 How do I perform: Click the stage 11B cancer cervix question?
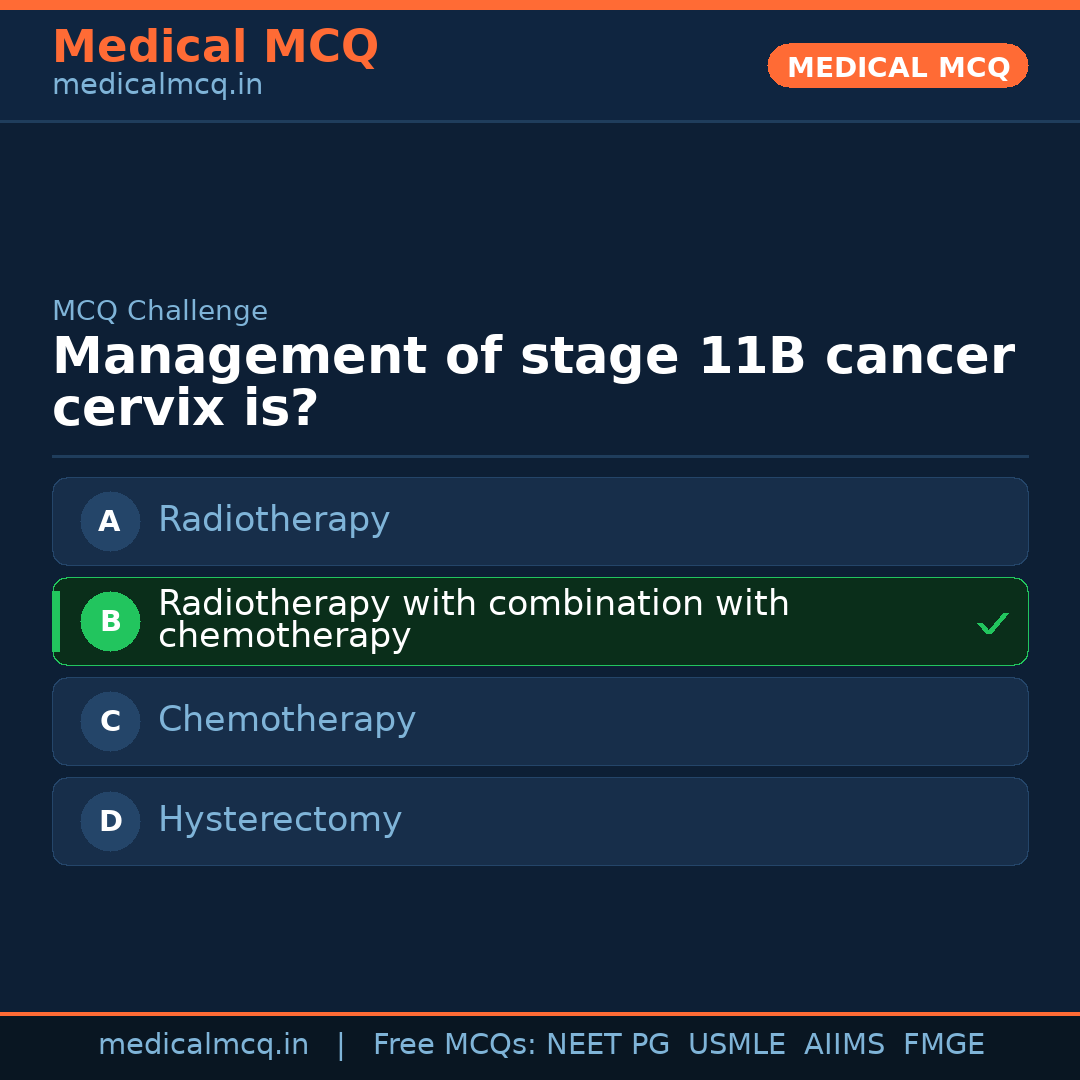[x=533, y=382]
